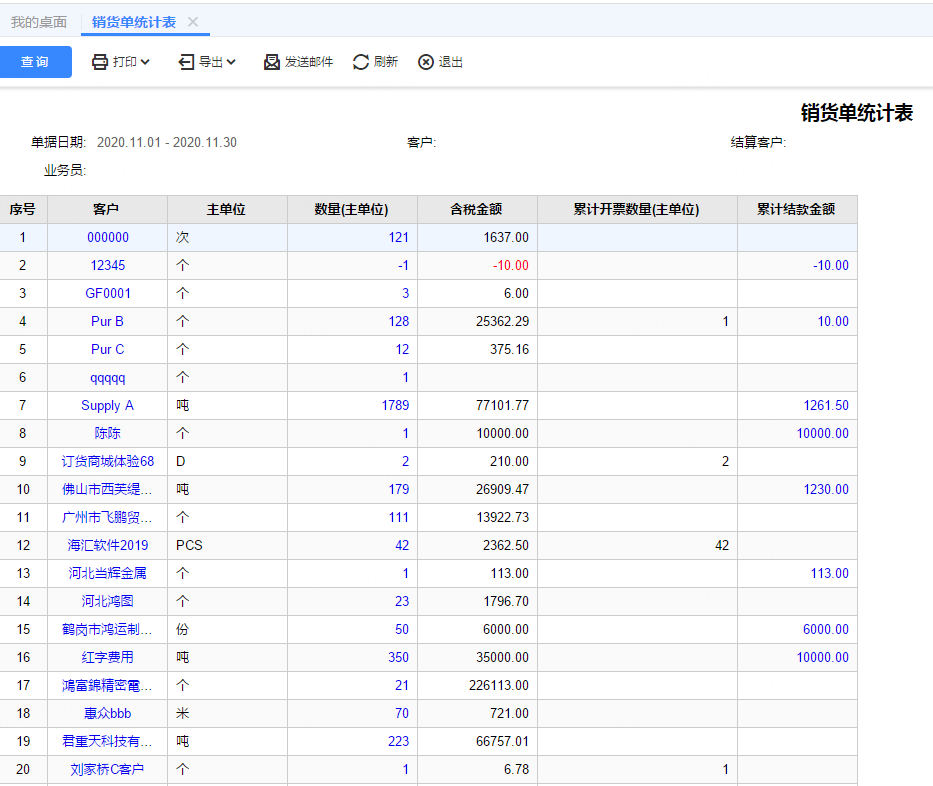Open customer link Pur C
The image size is (933, 786).
[x=108, y=349]
